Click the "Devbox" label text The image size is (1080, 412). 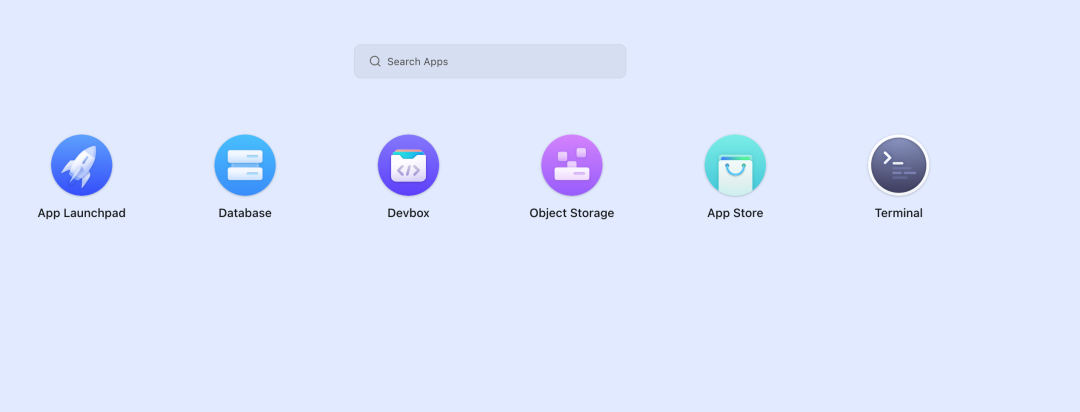point(408,214)
